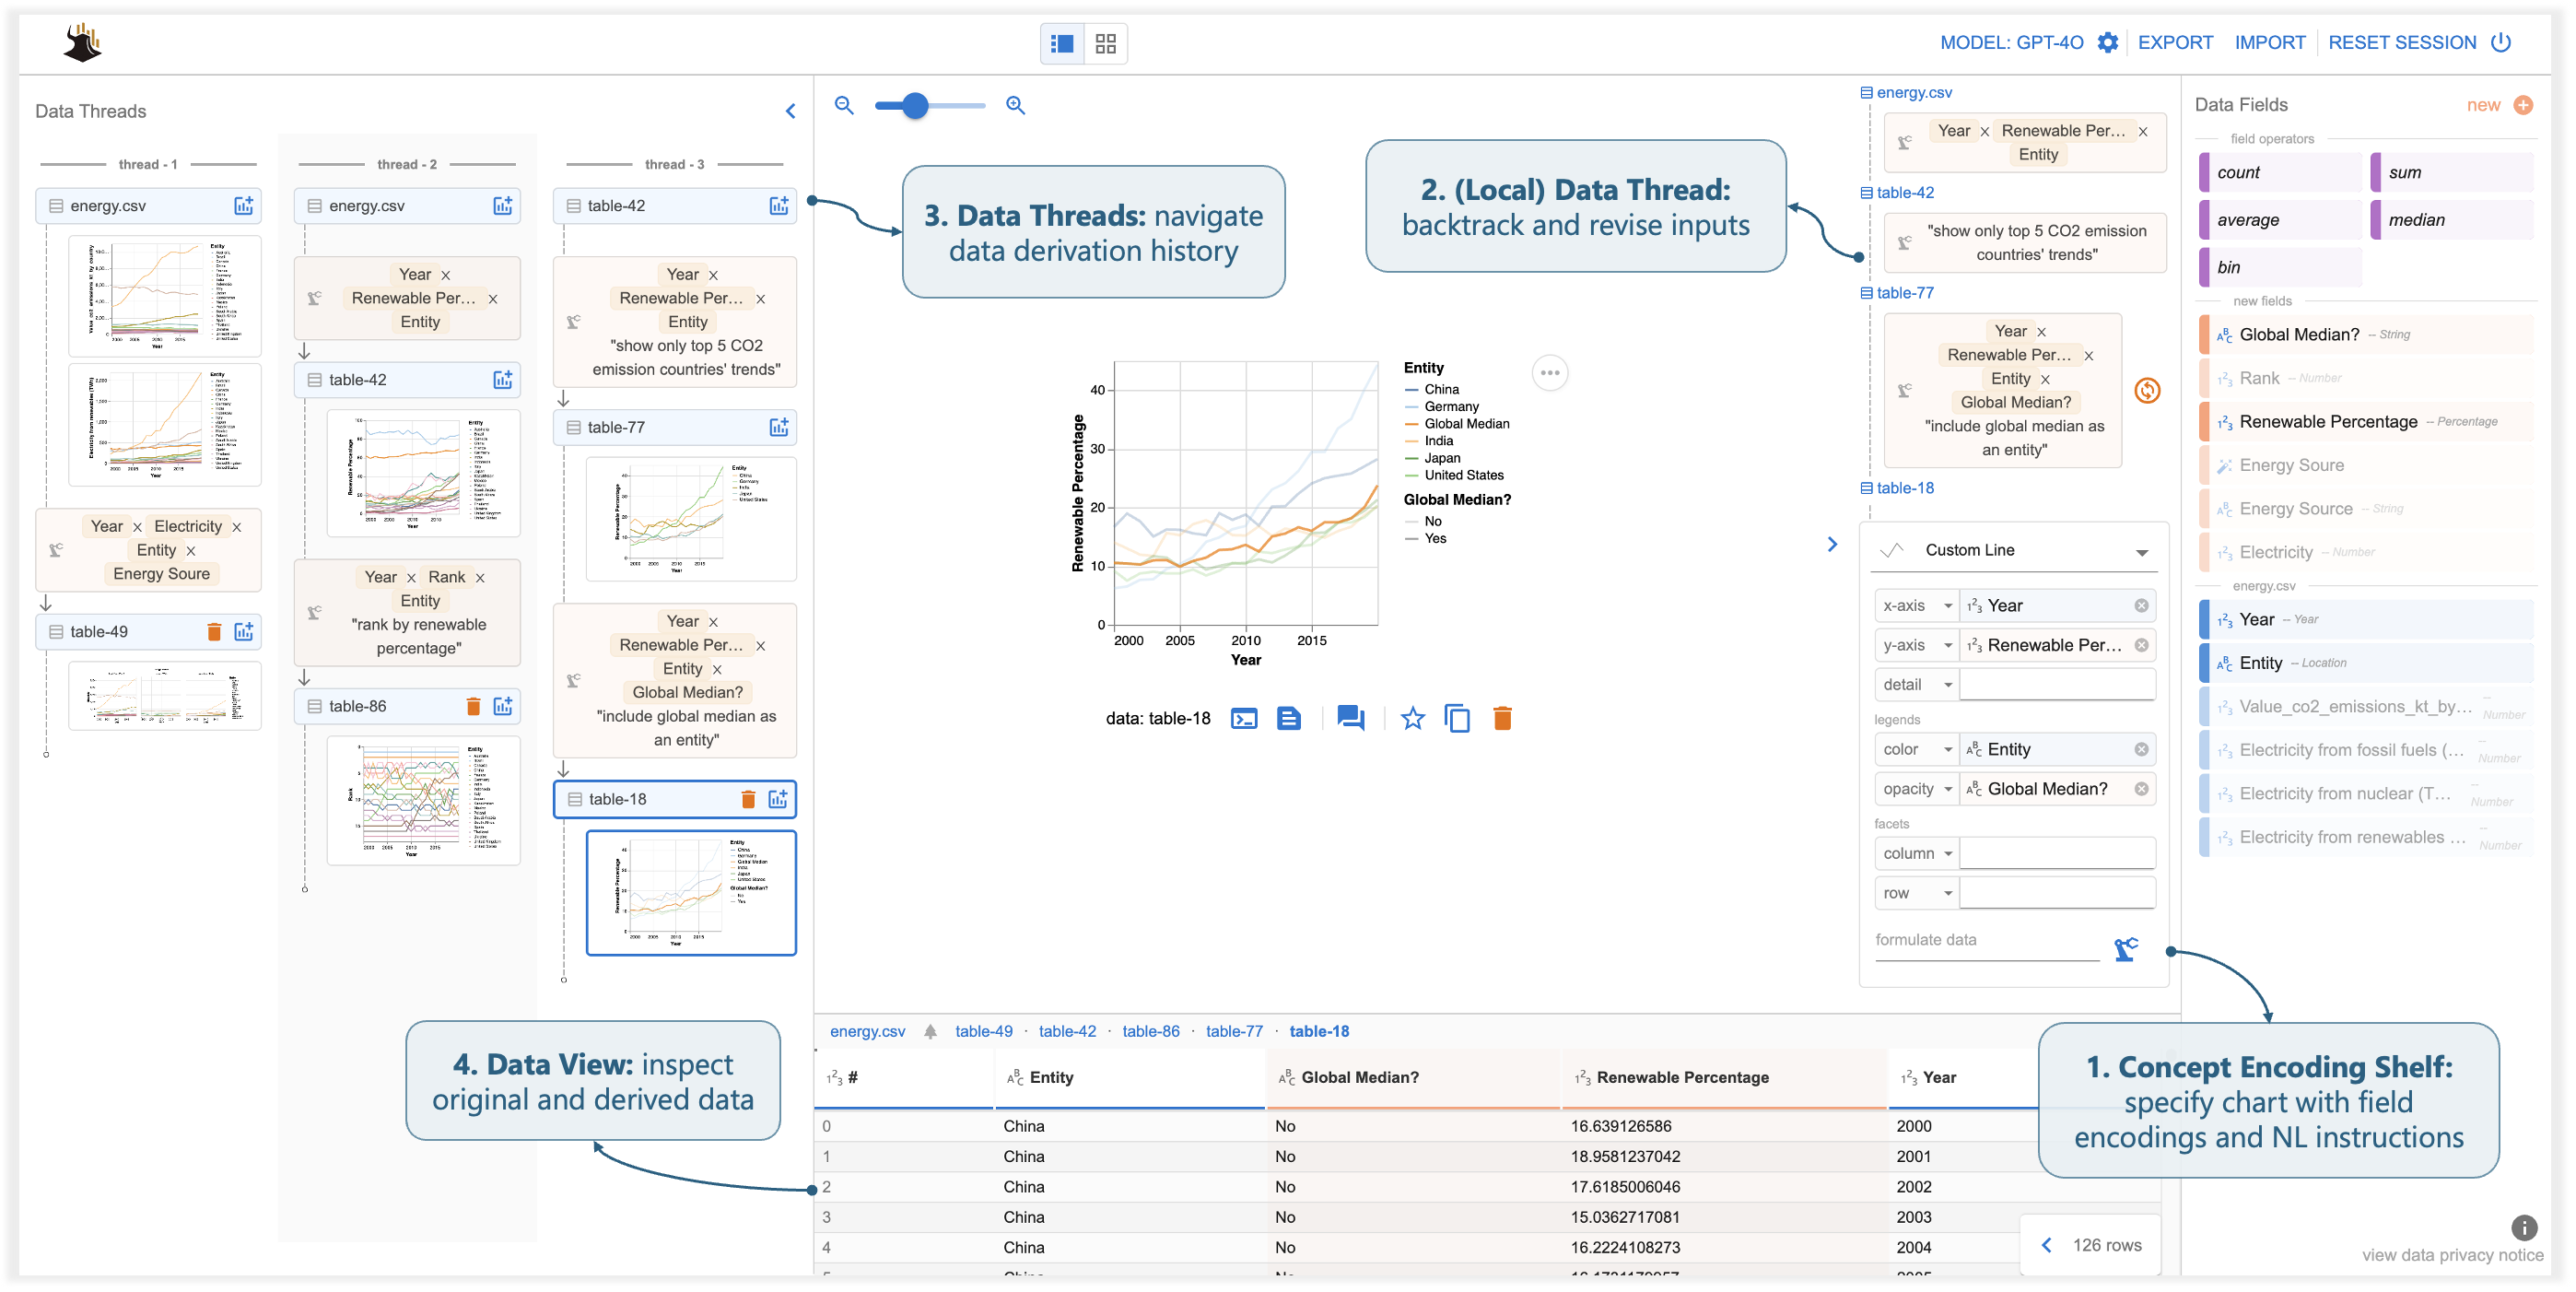
Task: Open the model settings gear
Action: (x=2107, y=42)
